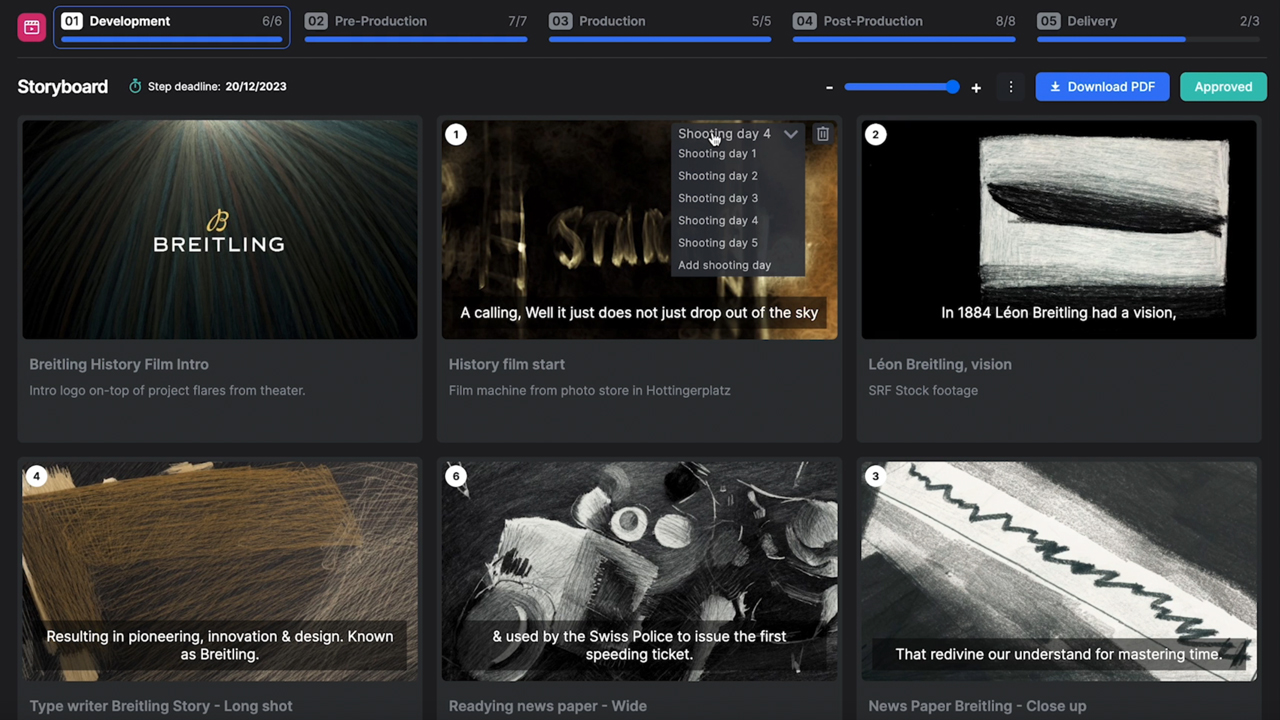1280x720 pixels.
Task: Choose Shooting day 5 option
Action: pos(717,243)
